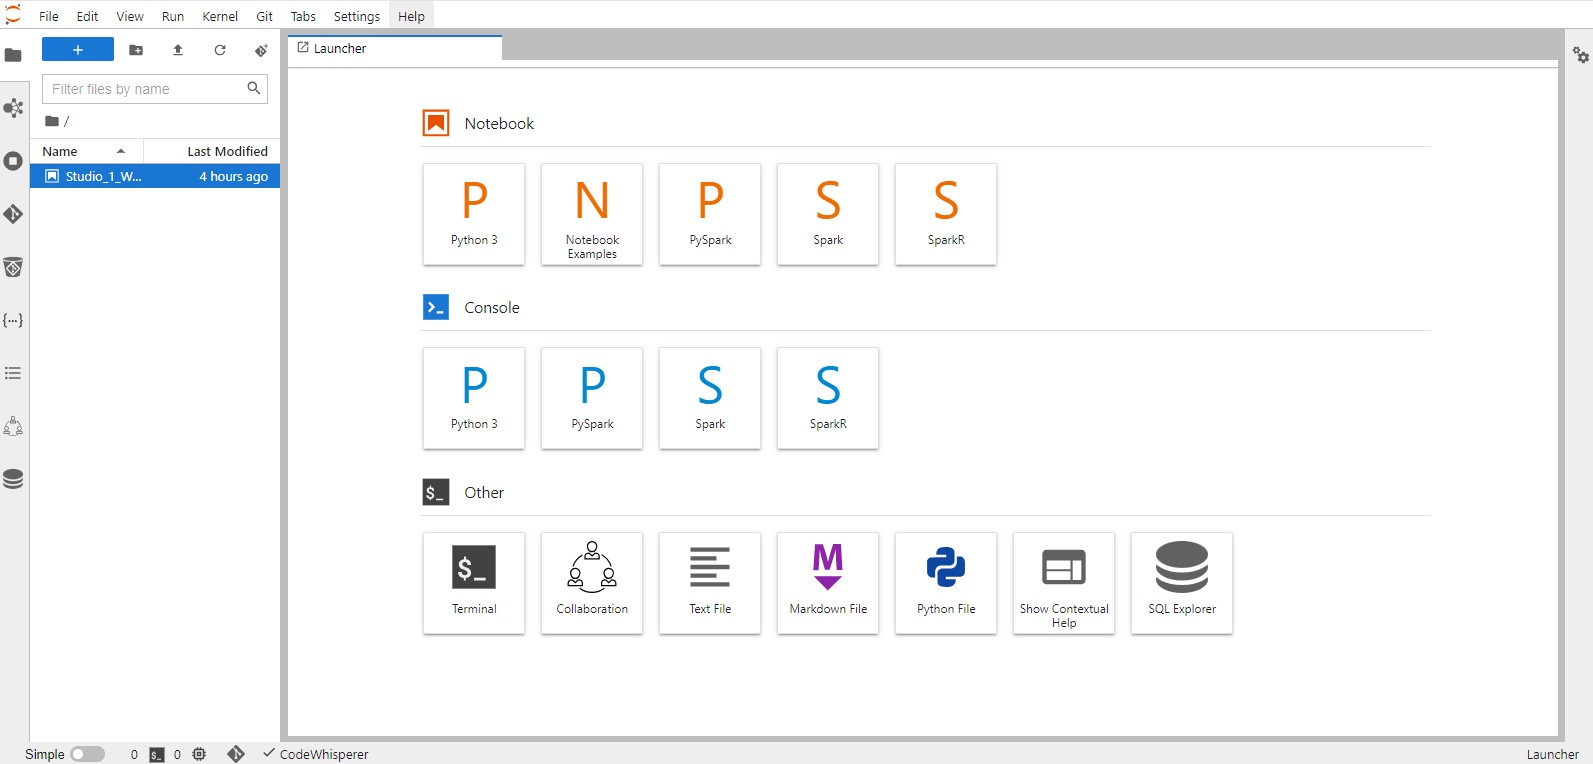Image resolution: width=1593 pixels, height=764 pixels.
Task: Launch a PySpark notebook
Action: pos(710,214)
